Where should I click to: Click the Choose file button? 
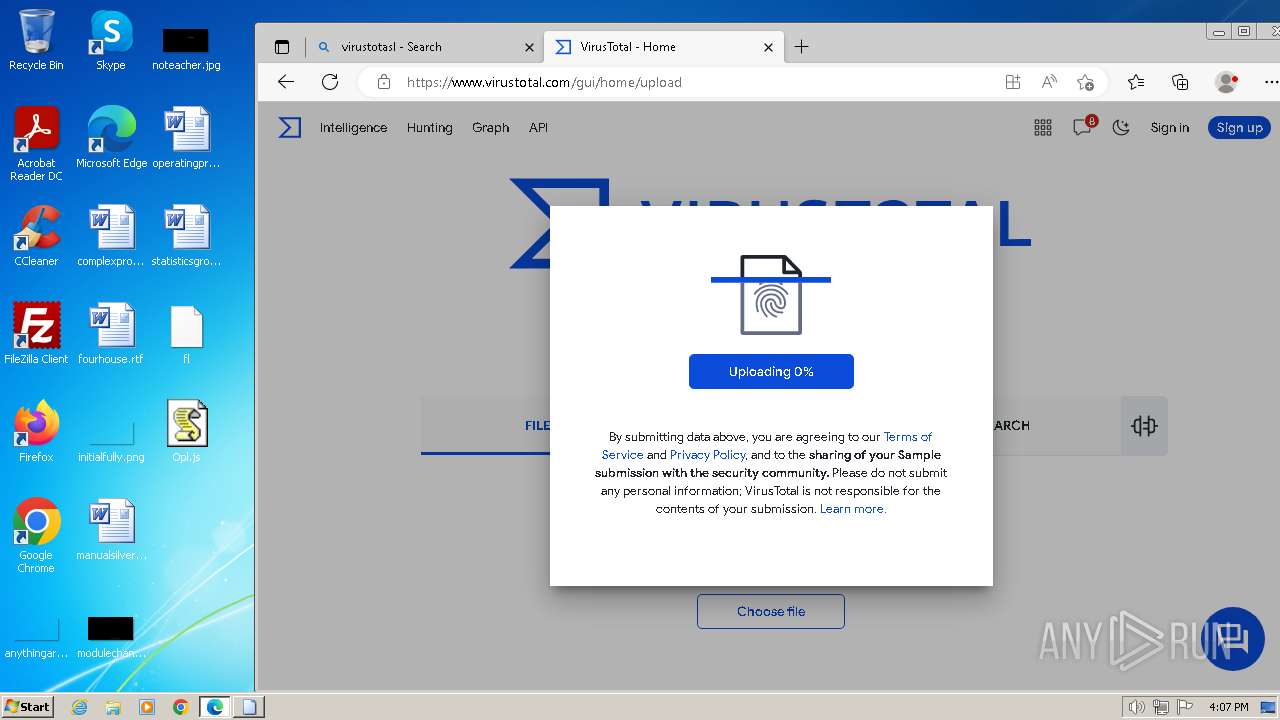[771, 611]
